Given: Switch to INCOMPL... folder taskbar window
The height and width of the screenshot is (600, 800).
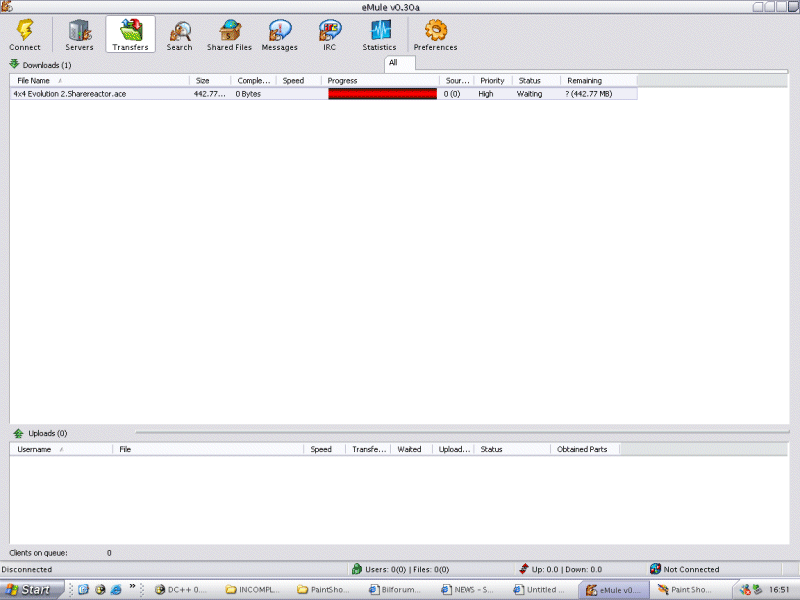Looking at the screenshot, I should click(255, 590).
